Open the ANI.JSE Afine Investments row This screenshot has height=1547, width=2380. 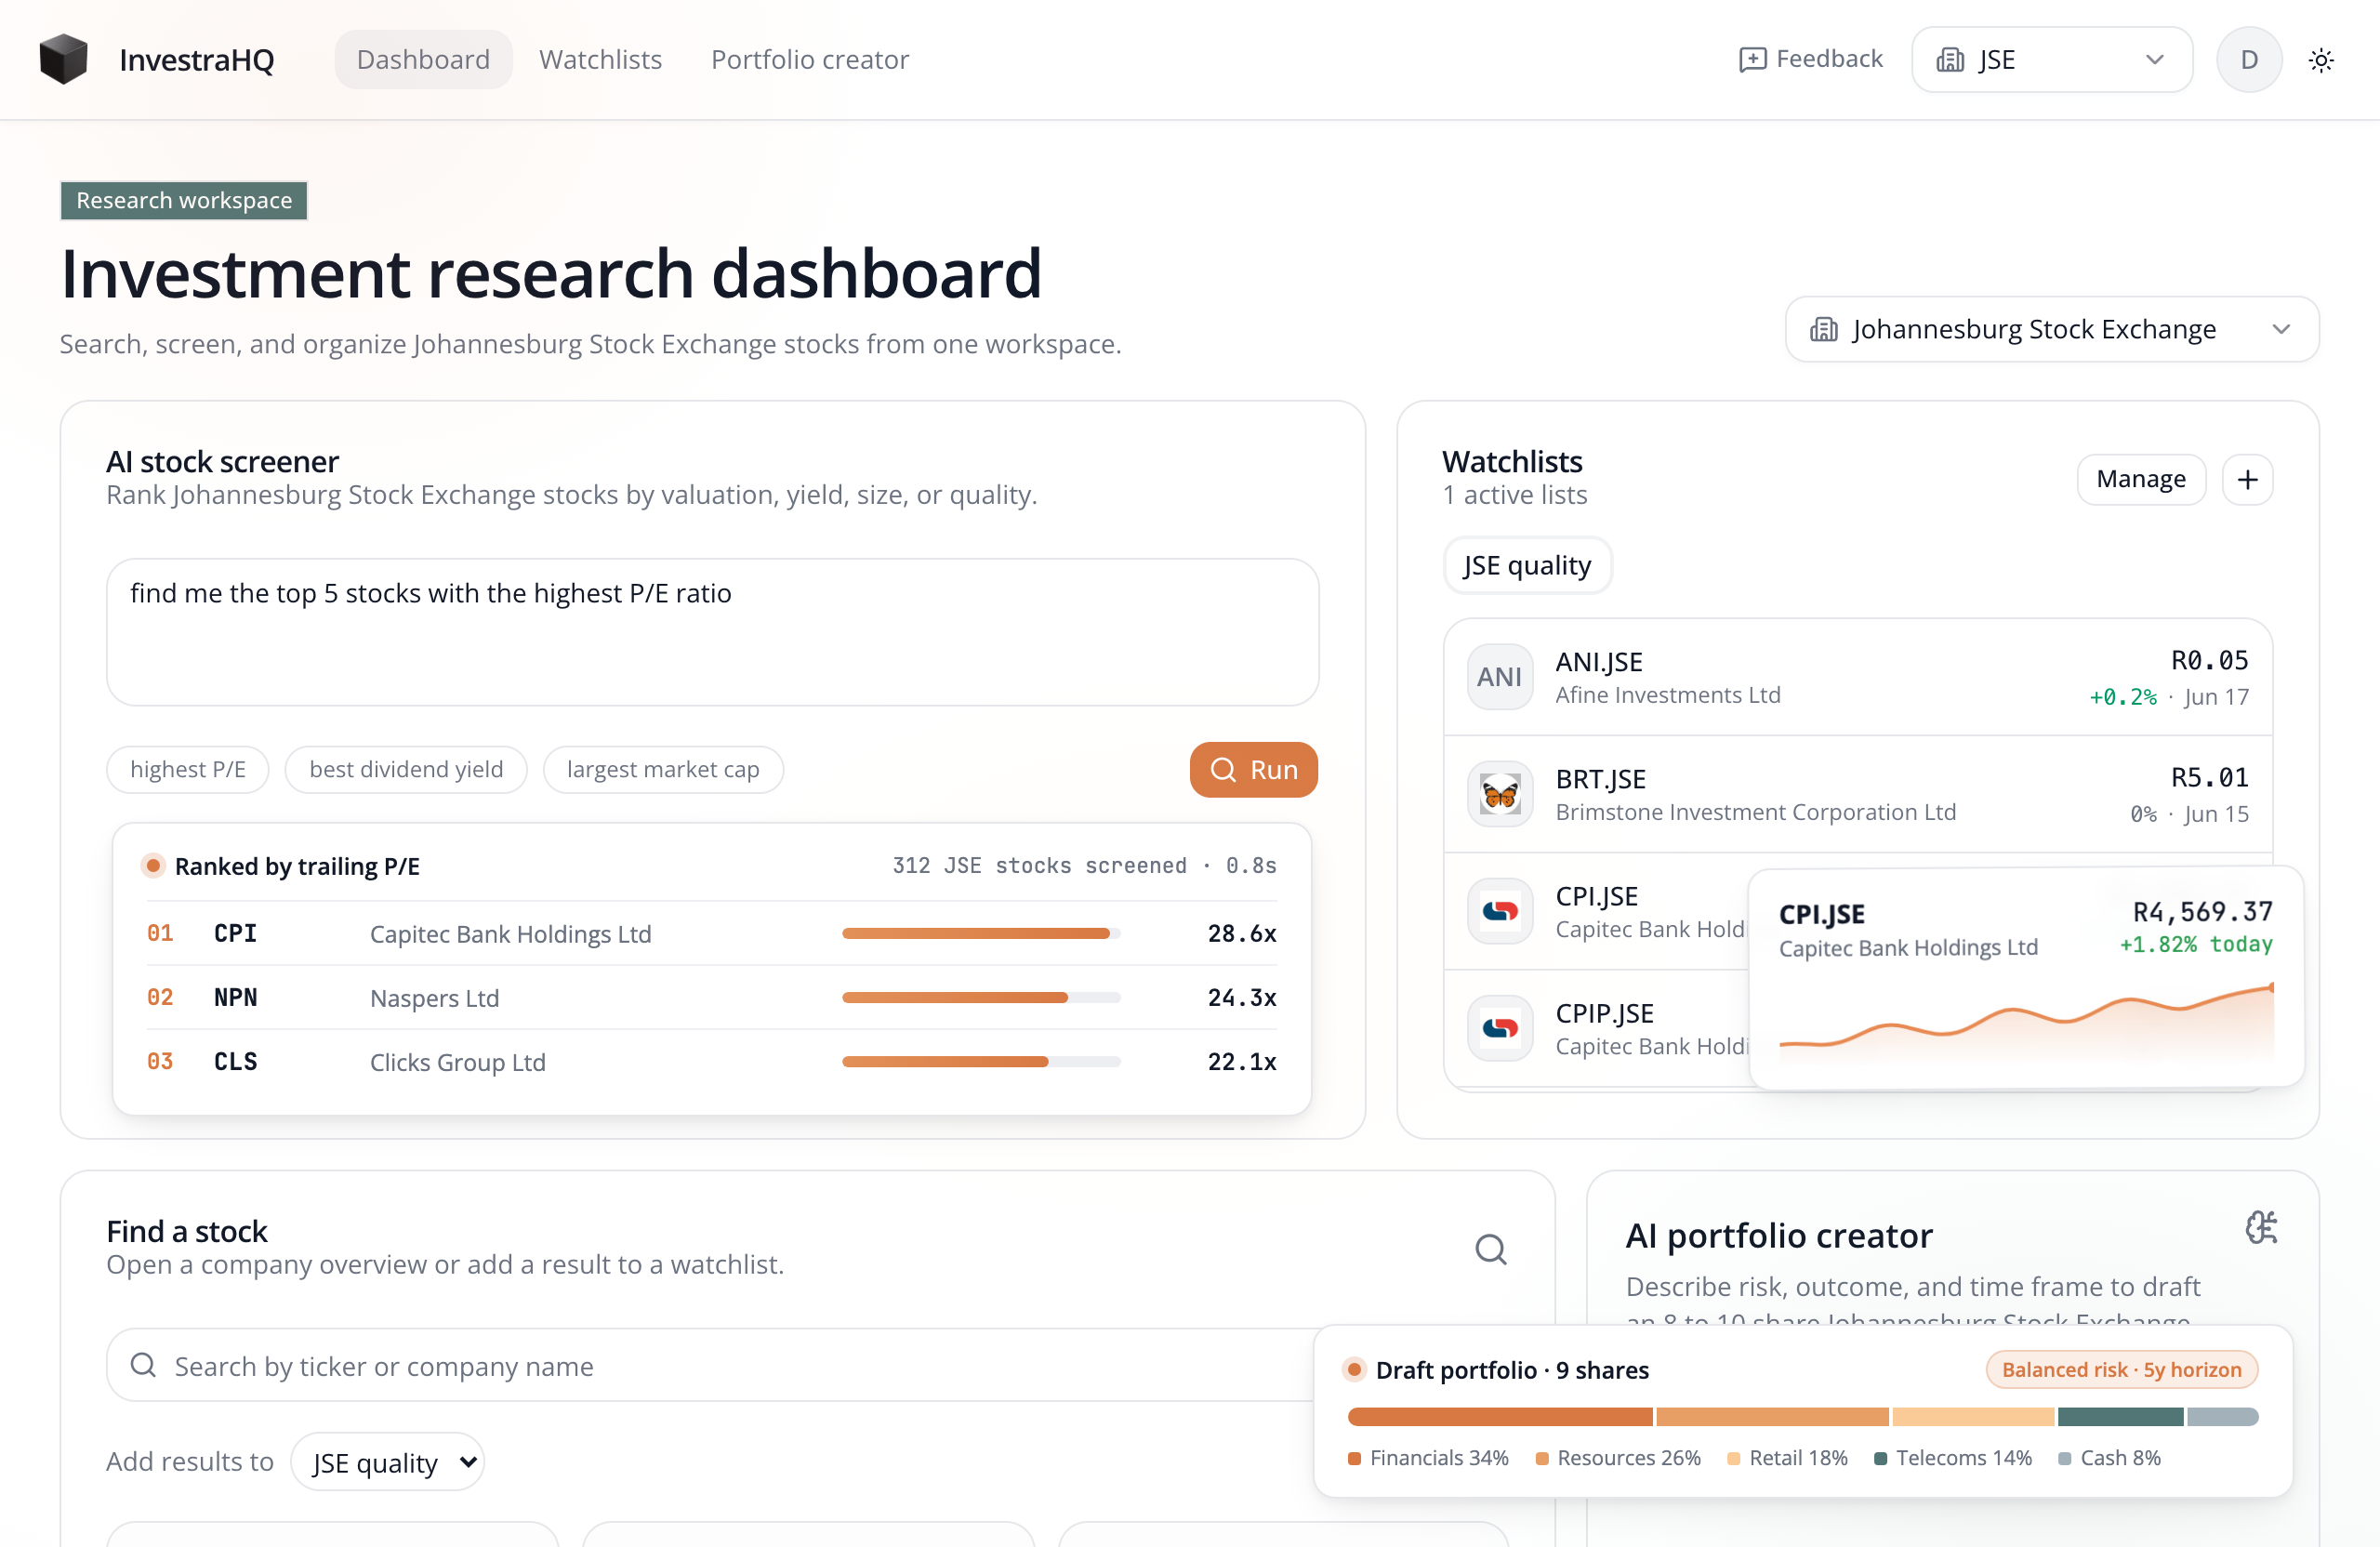click(x=1858, y=677)
